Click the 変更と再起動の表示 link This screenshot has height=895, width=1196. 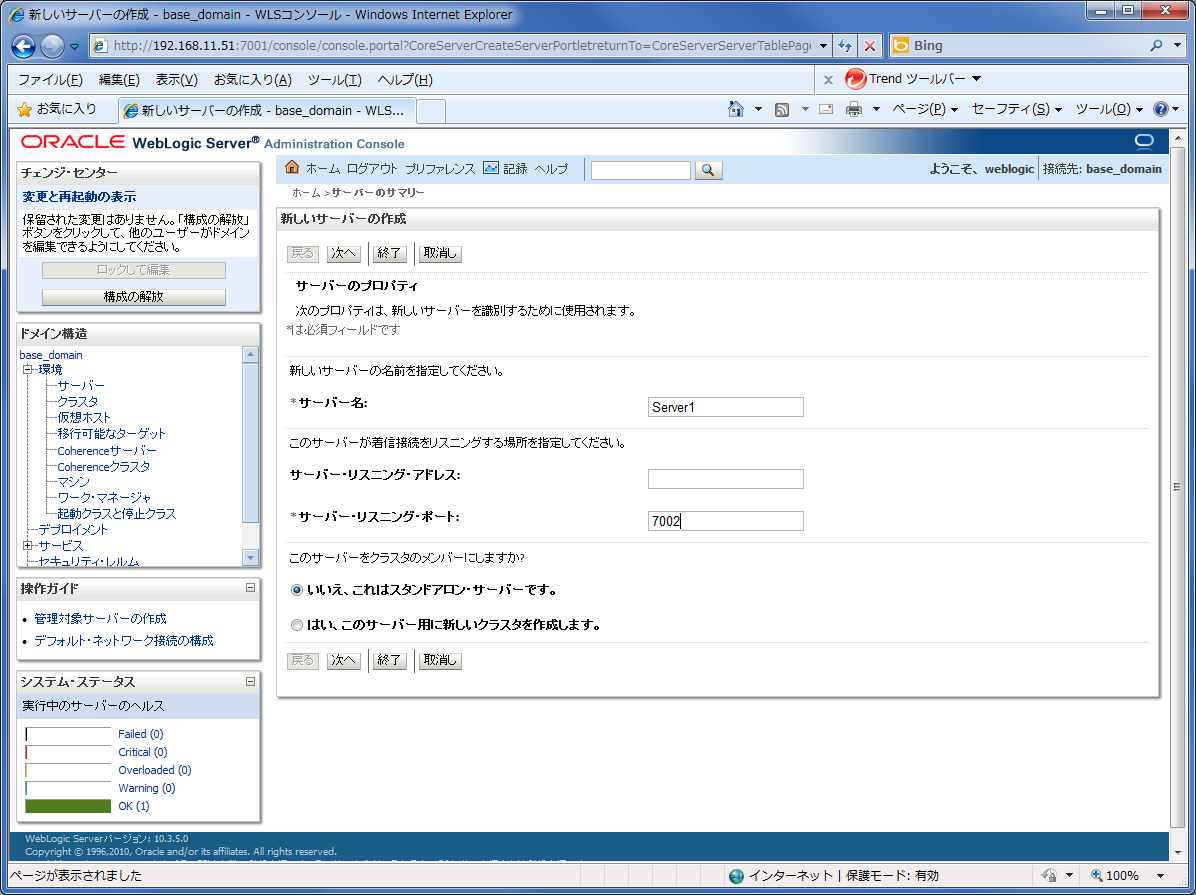pyautogui.click(x=79, y=197)
